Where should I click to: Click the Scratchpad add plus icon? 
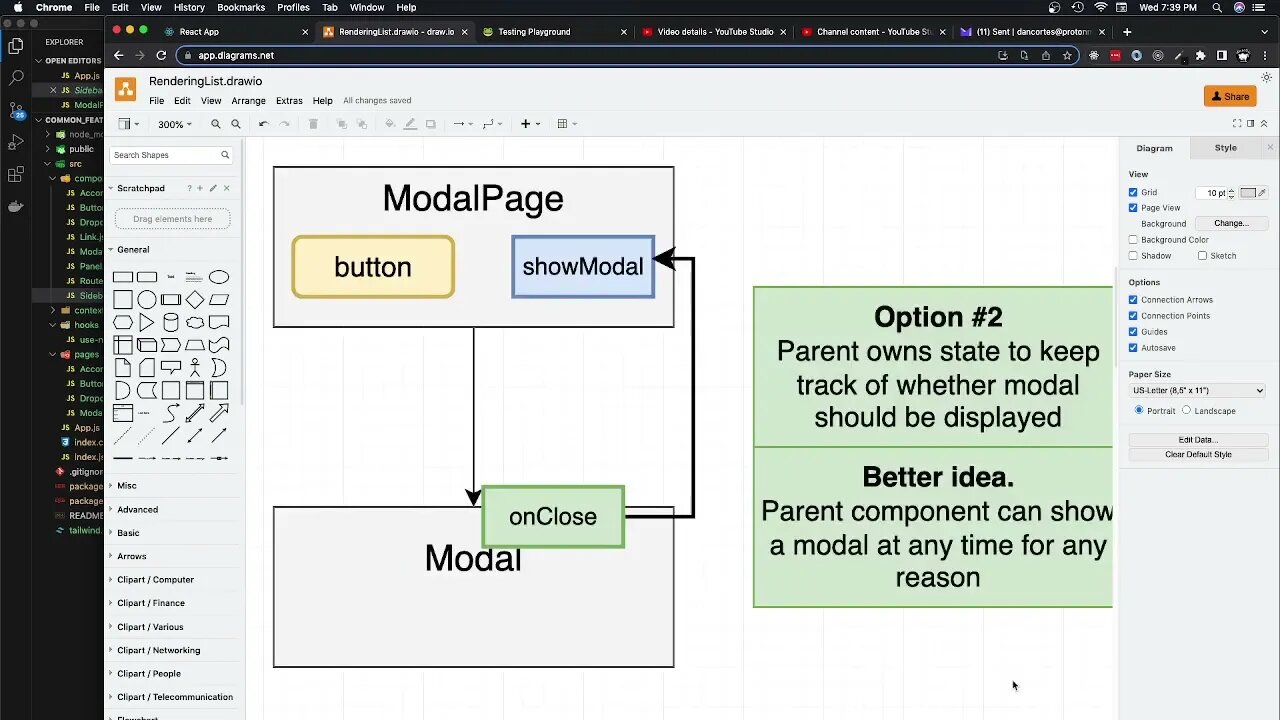(200, 188)
